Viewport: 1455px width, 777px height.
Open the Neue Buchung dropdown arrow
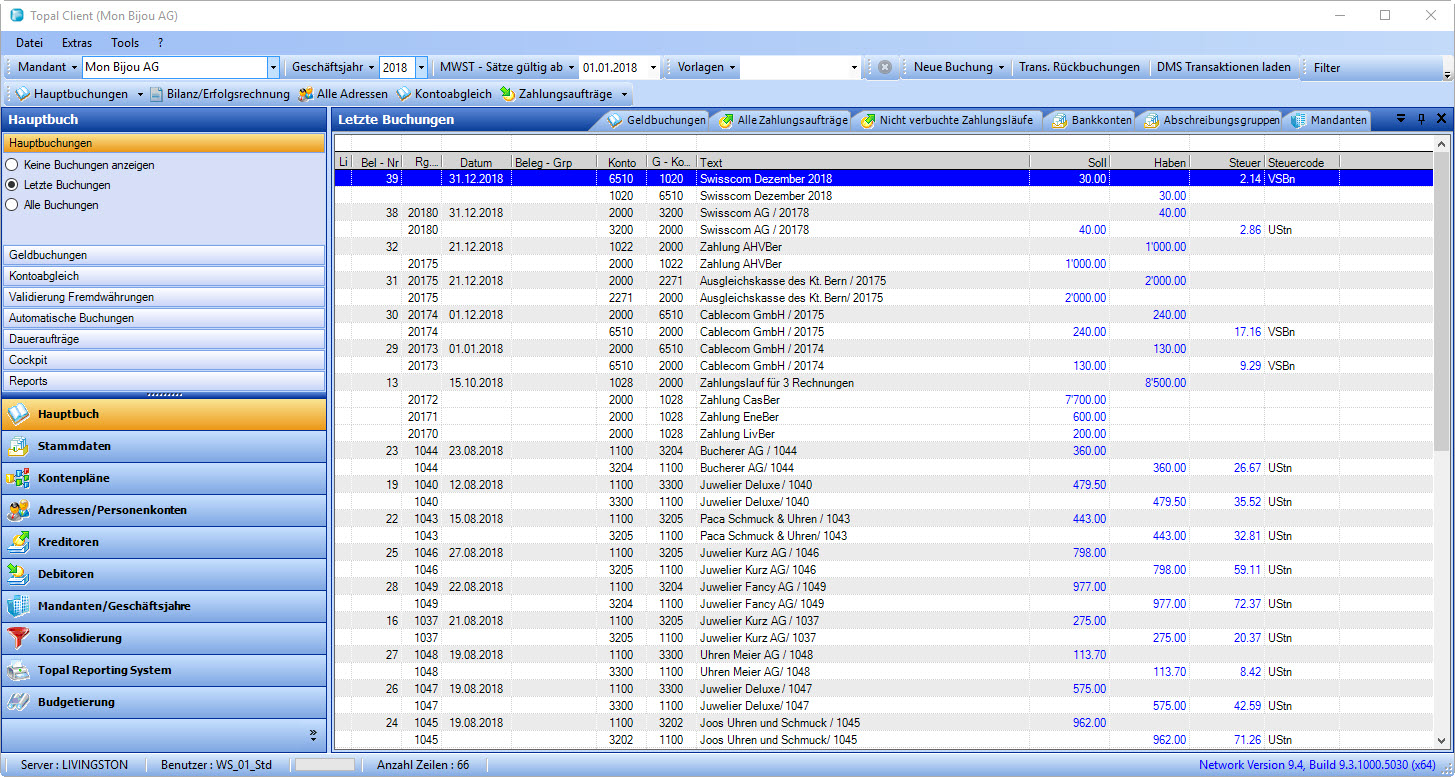tap(1001, 67)
